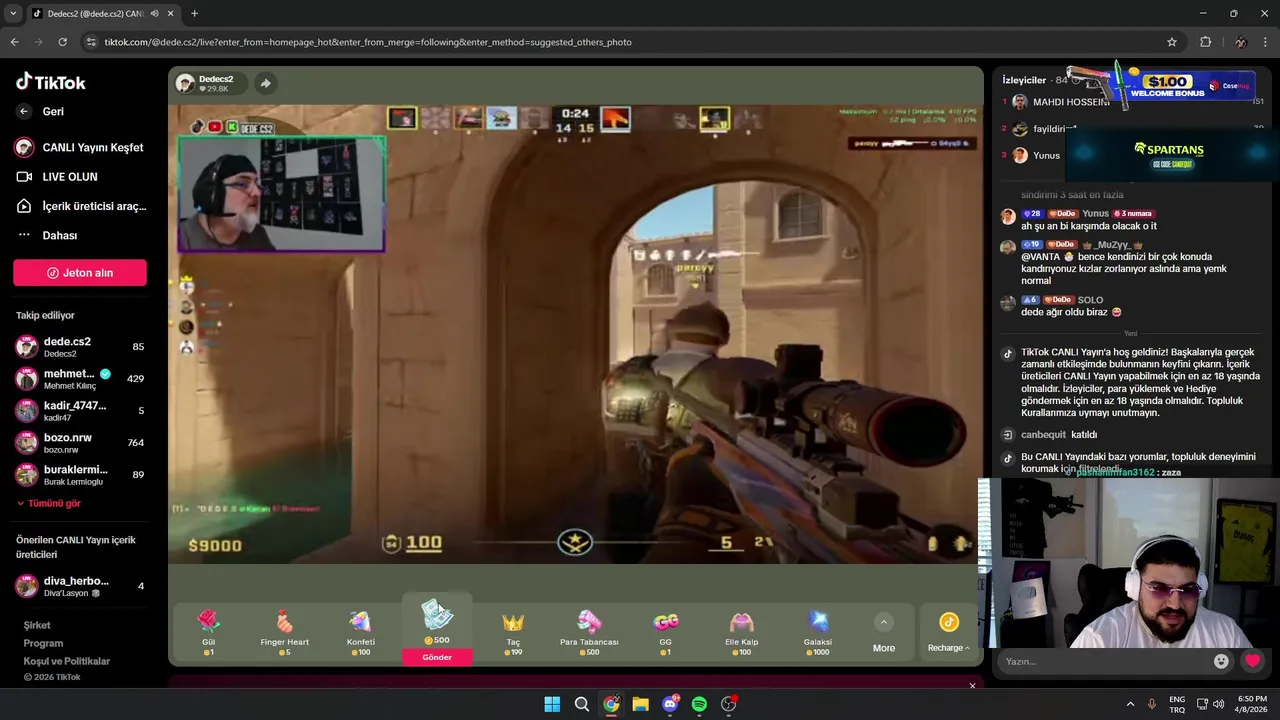Open LIVE OLUN option

(57, 177)
